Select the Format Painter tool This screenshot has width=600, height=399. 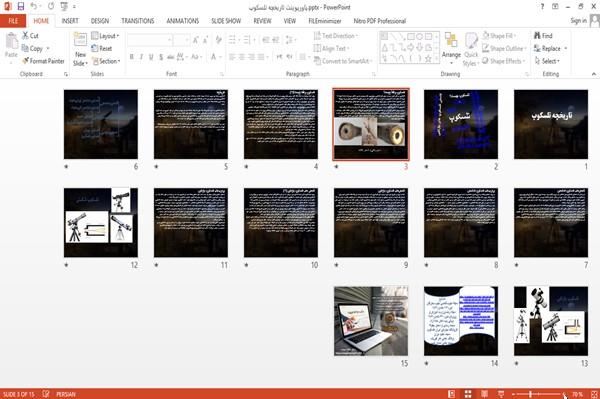(43, 61)
